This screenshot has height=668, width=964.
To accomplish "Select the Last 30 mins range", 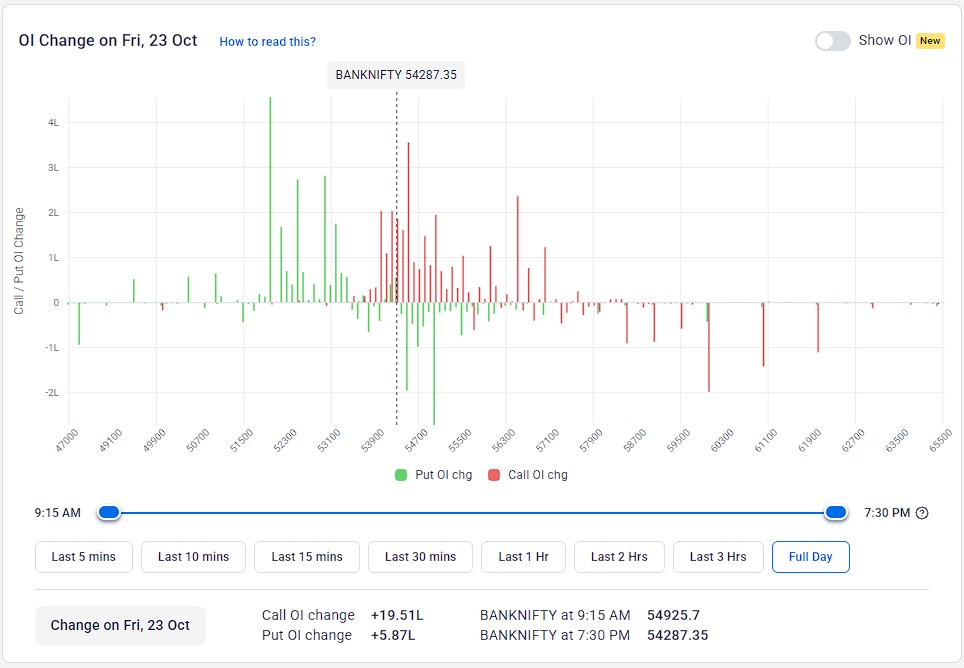I will point(421,557).
